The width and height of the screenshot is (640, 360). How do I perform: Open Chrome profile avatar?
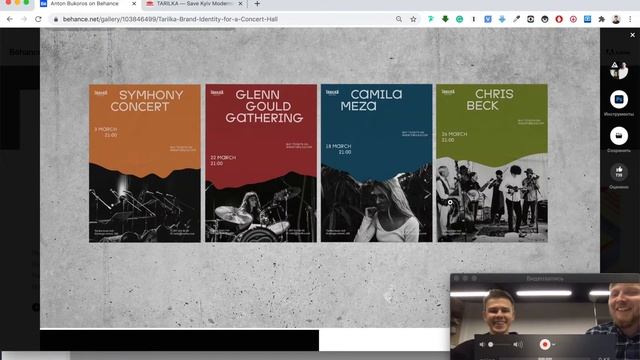tap(616, 19)
